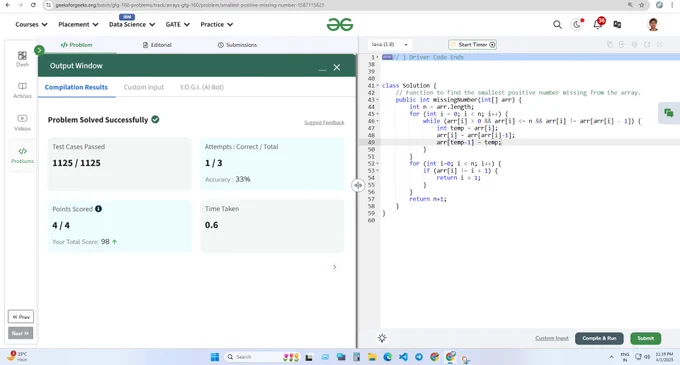
Task: Switch to the Problem tab
Action: [x=76, y=45]
